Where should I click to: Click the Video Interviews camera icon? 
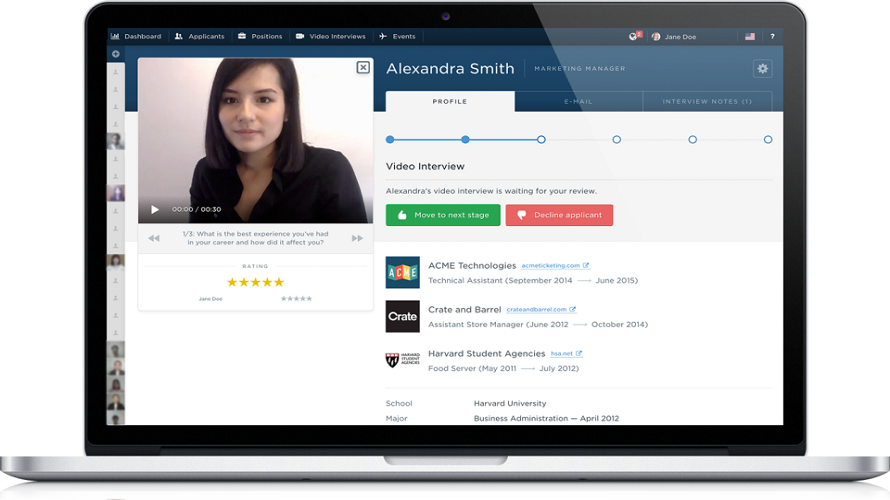click(x=300, y=36)
